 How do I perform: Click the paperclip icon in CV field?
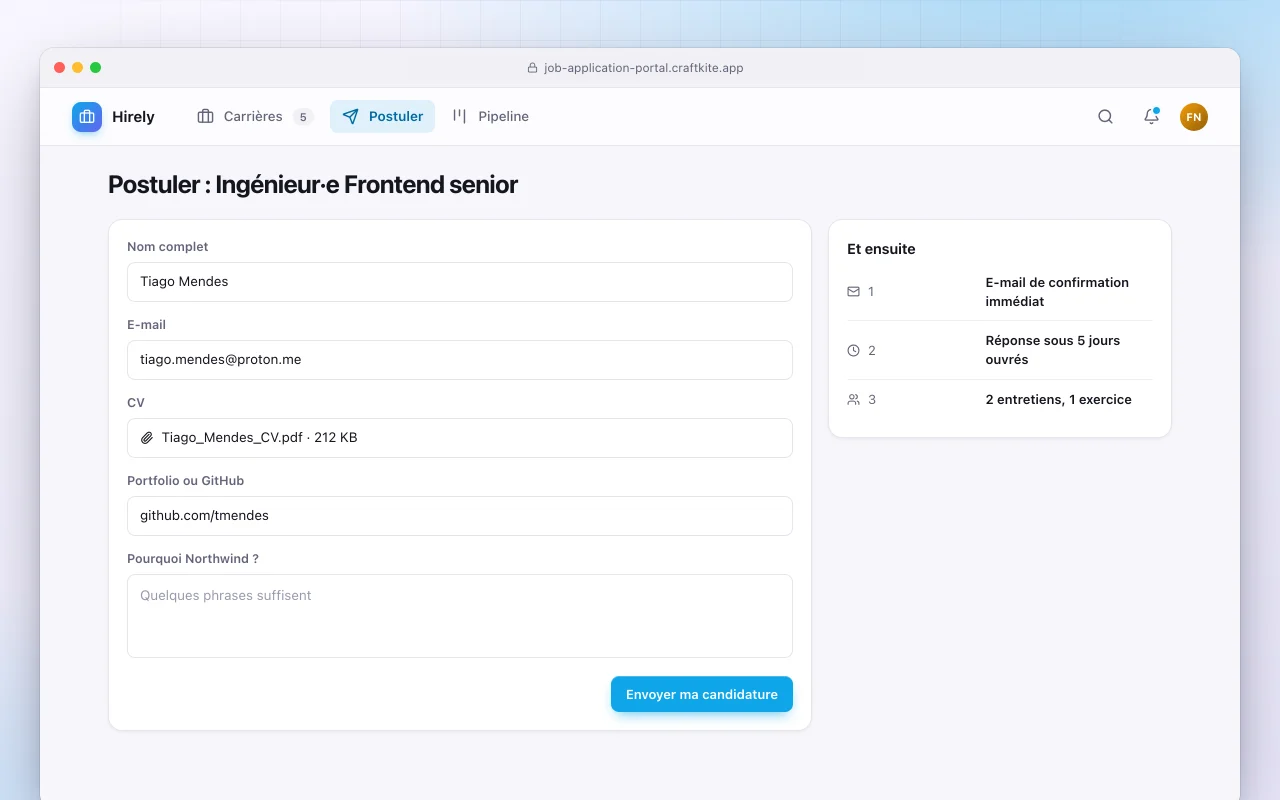pos(147,438)
